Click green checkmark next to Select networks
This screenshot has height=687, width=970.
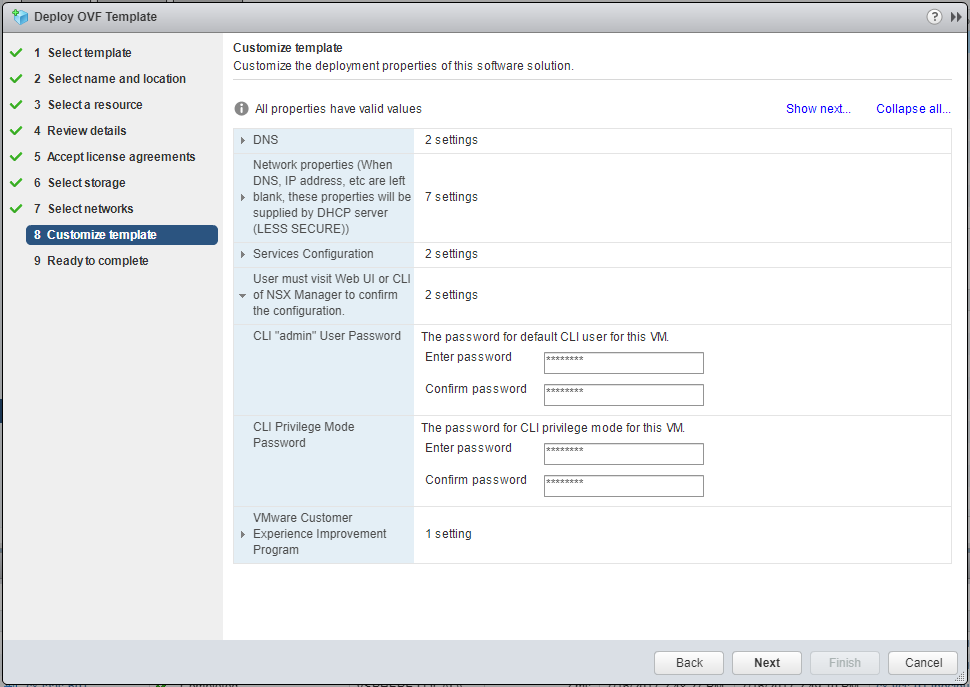[x=16, y=209]
